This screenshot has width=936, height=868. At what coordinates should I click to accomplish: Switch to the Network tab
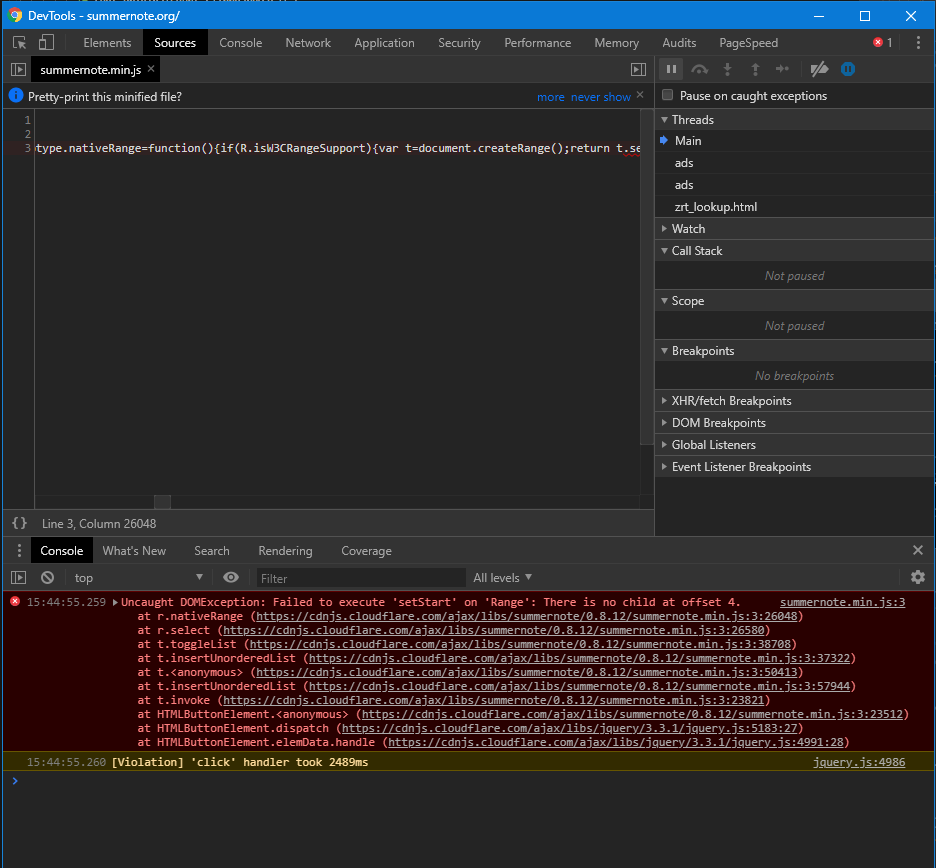(x=308, y=43)
